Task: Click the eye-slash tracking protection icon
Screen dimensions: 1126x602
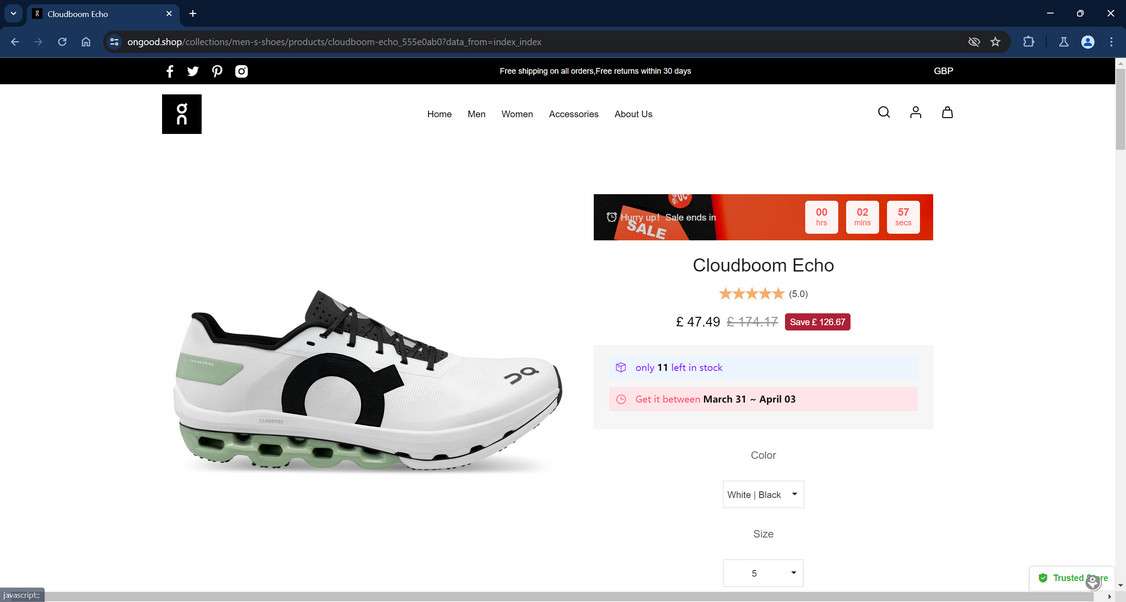Action: point(974,42)
